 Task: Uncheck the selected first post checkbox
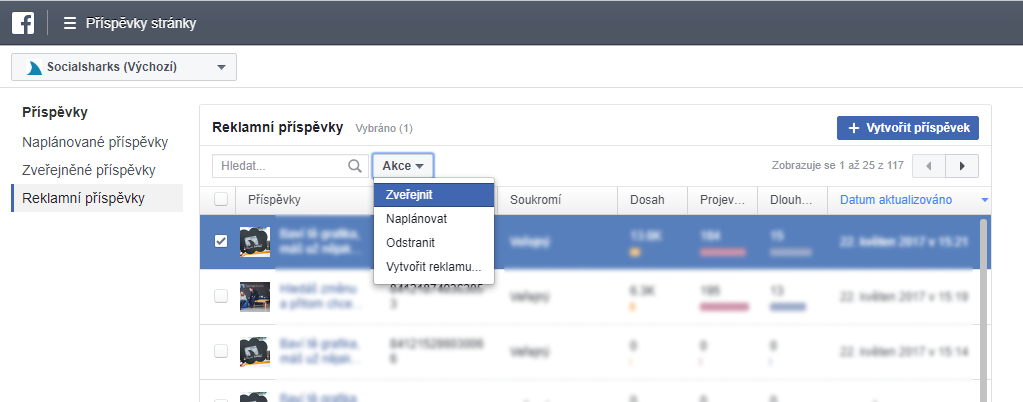221,241
